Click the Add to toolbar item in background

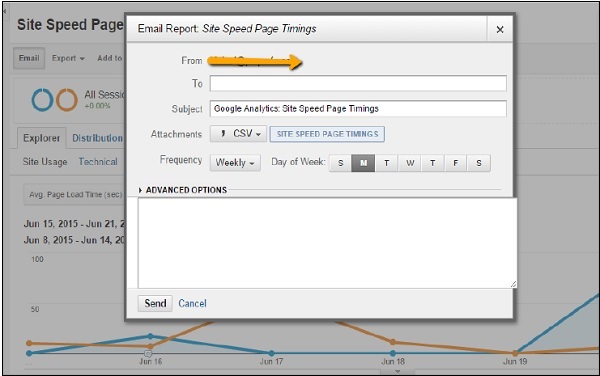[110, 58]
